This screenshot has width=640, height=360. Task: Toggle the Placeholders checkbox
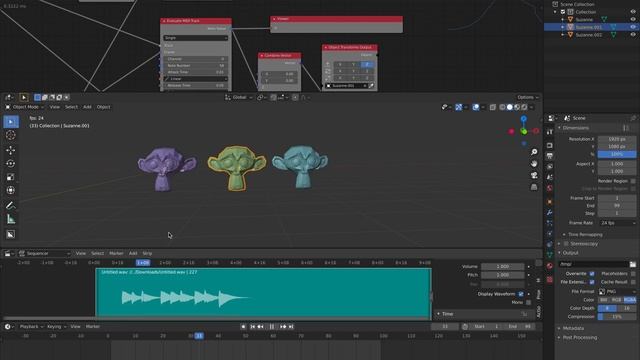tap(633, 273)
